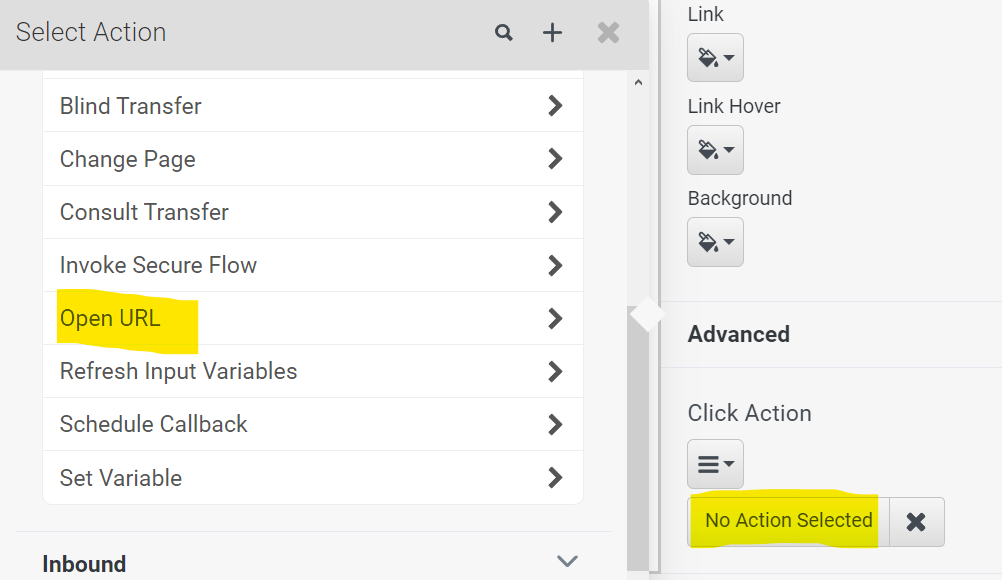Click the No Action Selected button

click(x=788, y=521)
